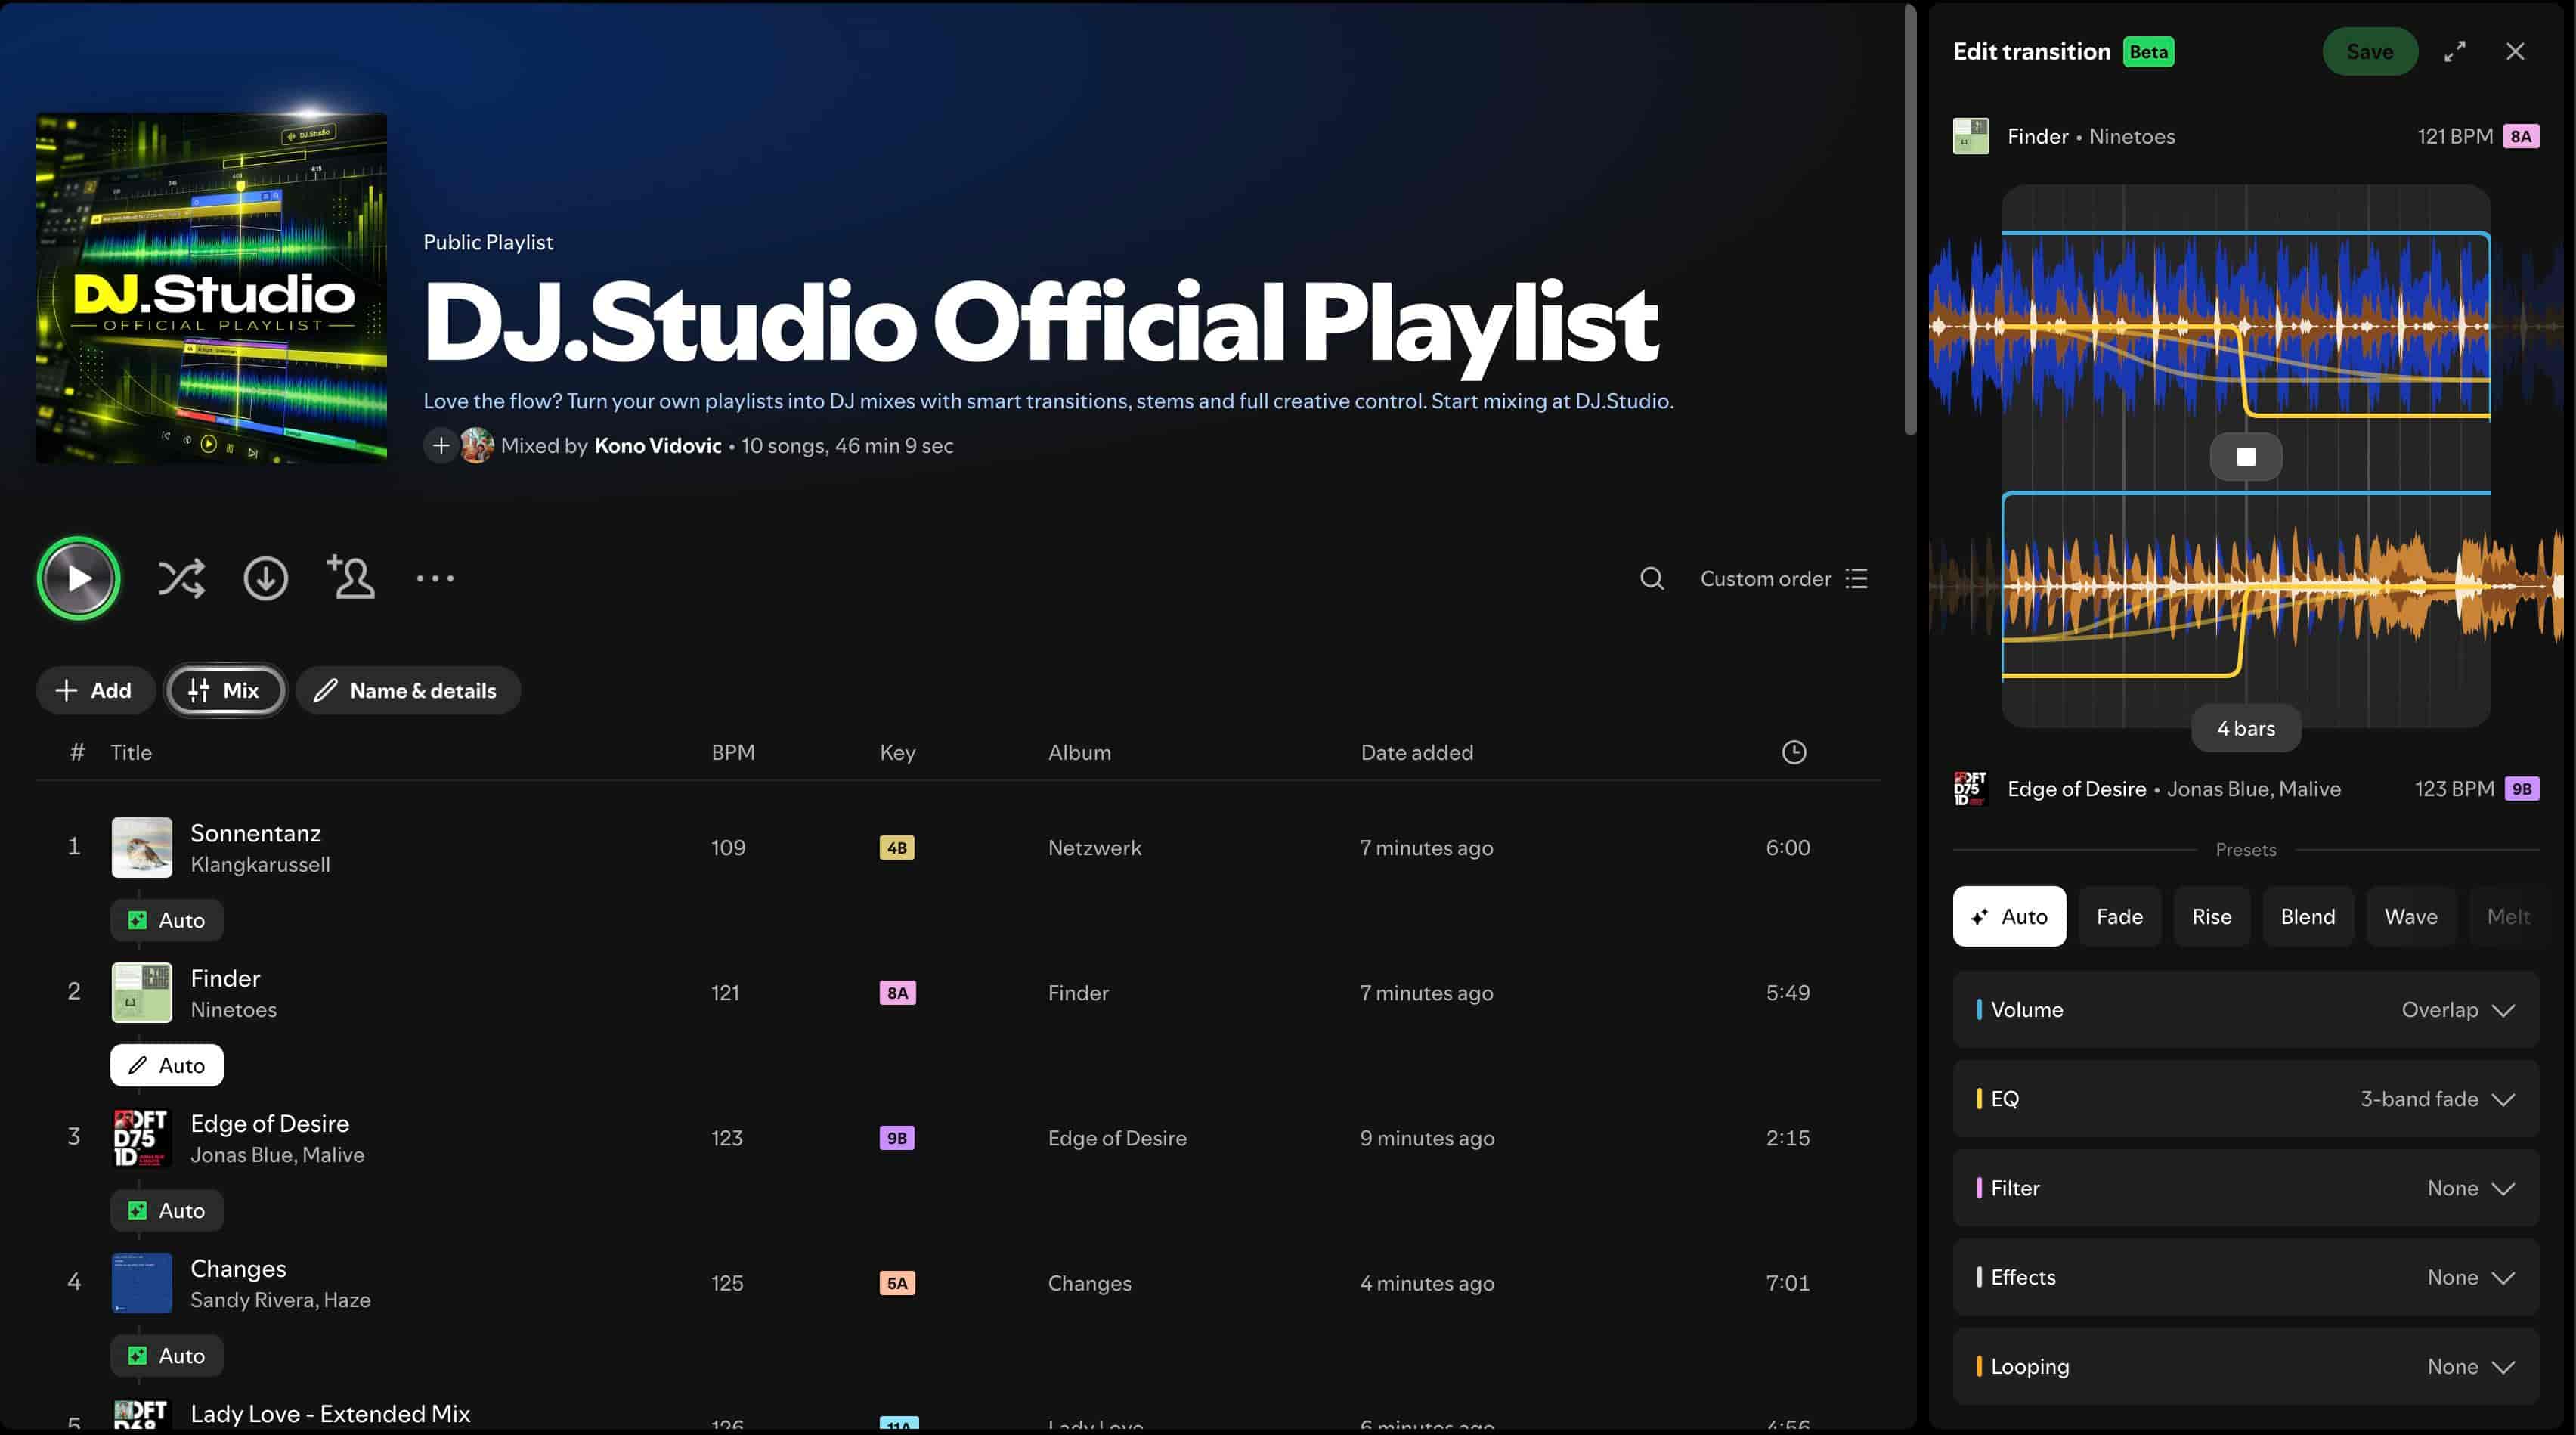The width and height of the screenshot is (2576, 1435).
Task: Search within the playlist using the magnifier
Action: [x=1652, y=578]
